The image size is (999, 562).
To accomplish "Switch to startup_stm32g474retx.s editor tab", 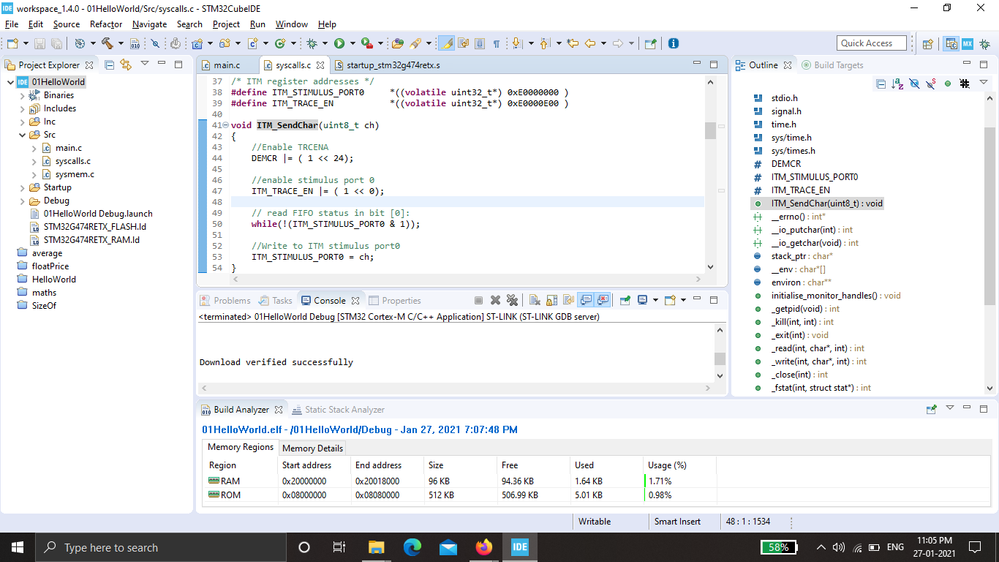I will click(393, 65).
